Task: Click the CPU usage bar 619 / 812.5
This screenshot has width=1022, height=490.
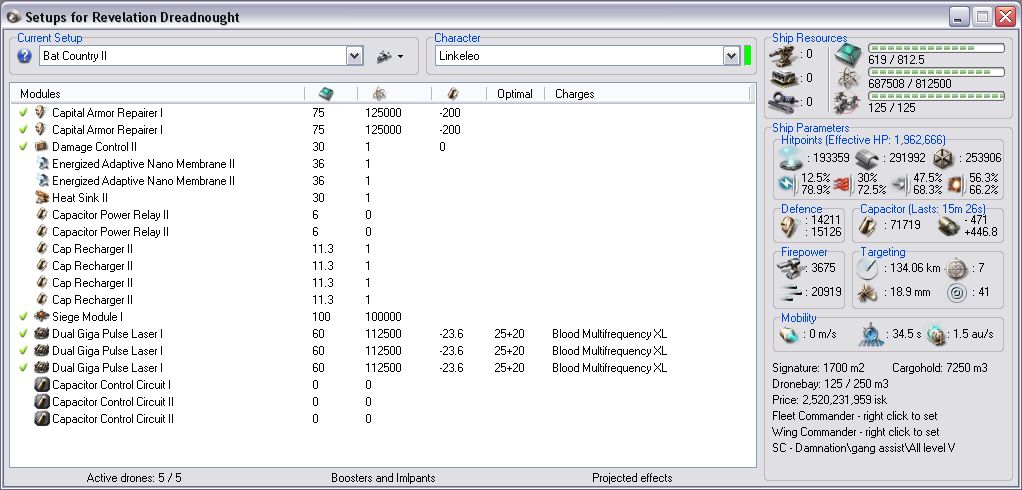Action: [x=937, y=48]
